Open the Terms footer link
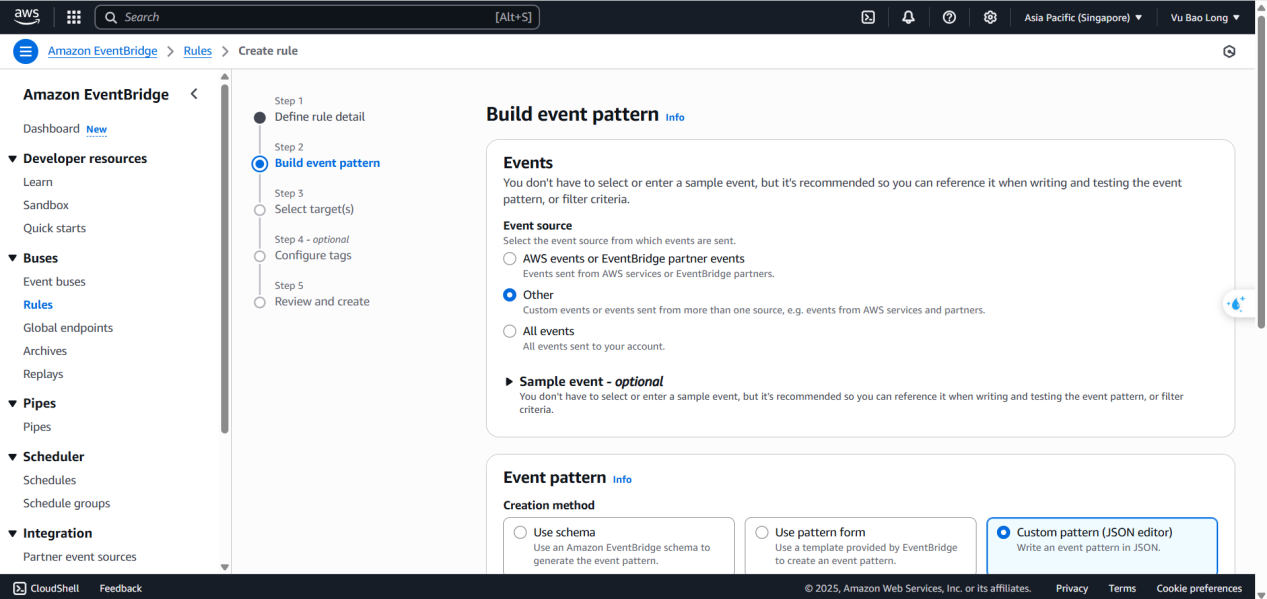The width and height of the screenshot is (1267, 599). coord(1122,588)
